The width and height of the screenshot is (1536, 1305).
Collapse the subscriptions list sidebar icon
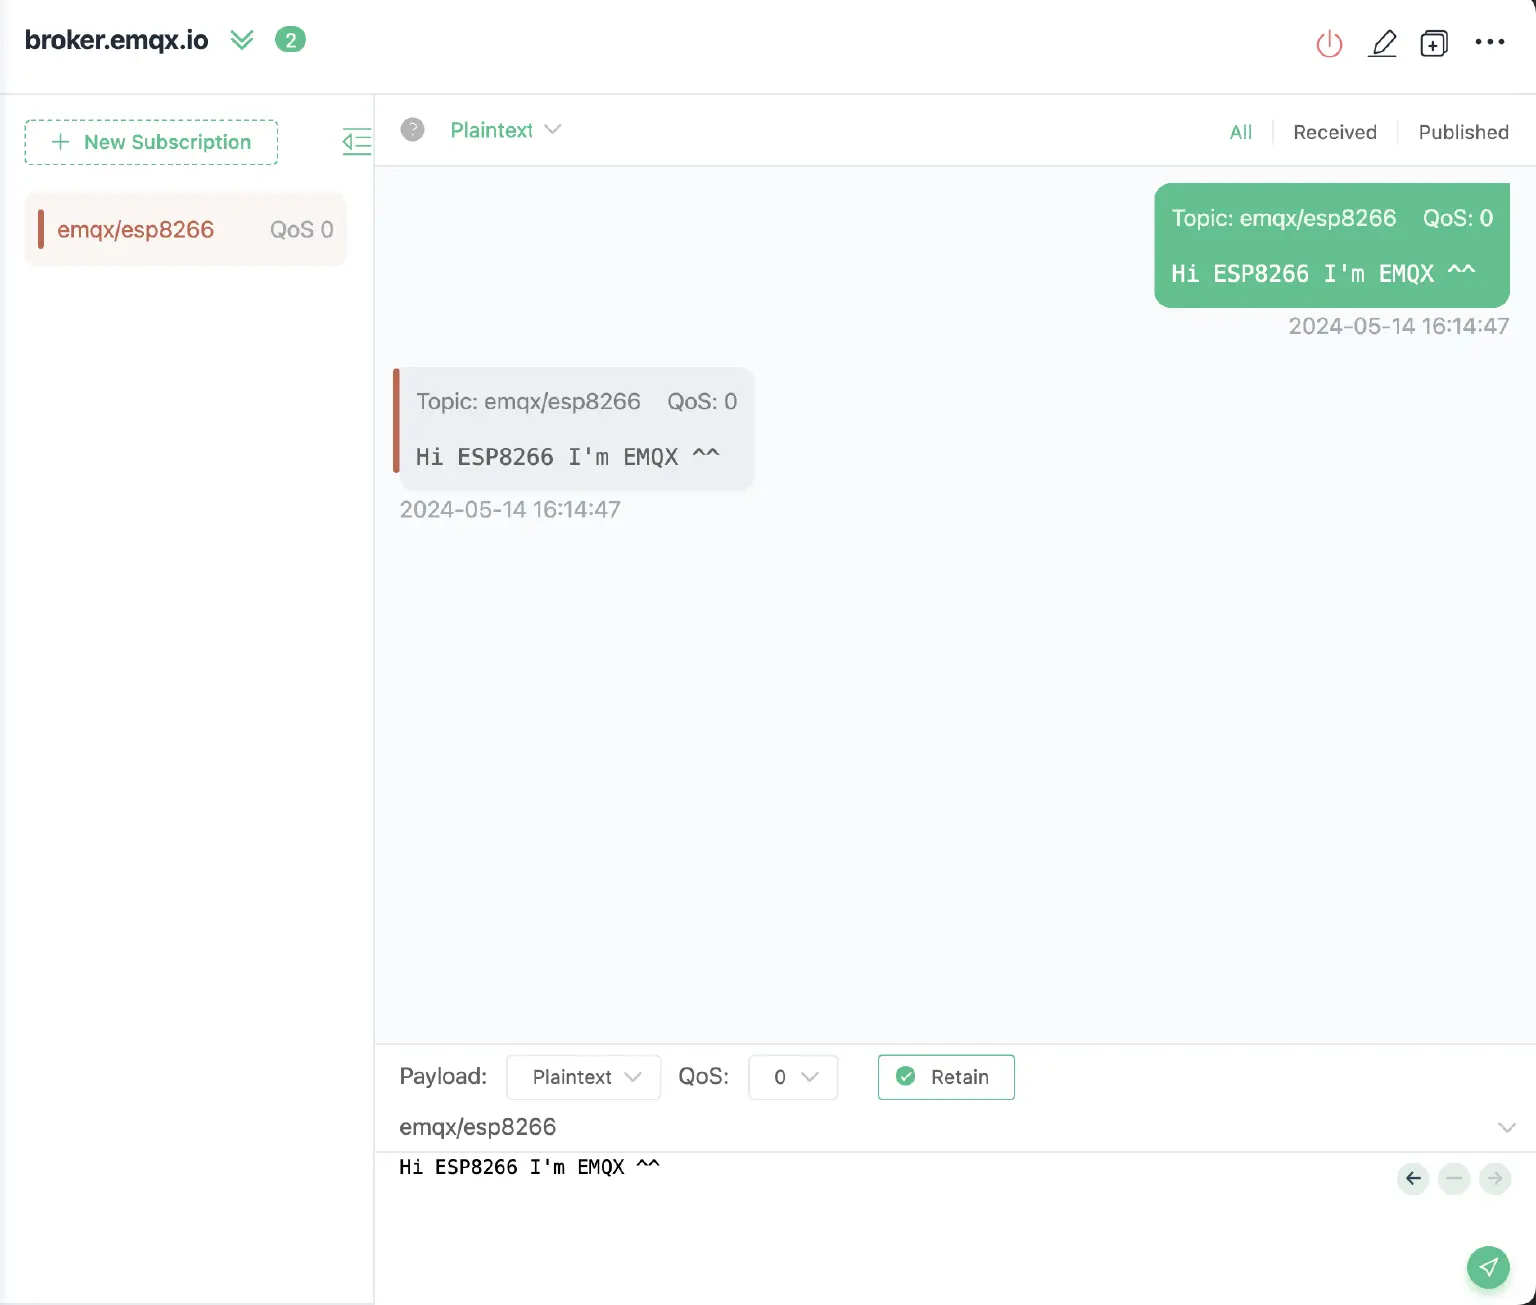point(356,142)
